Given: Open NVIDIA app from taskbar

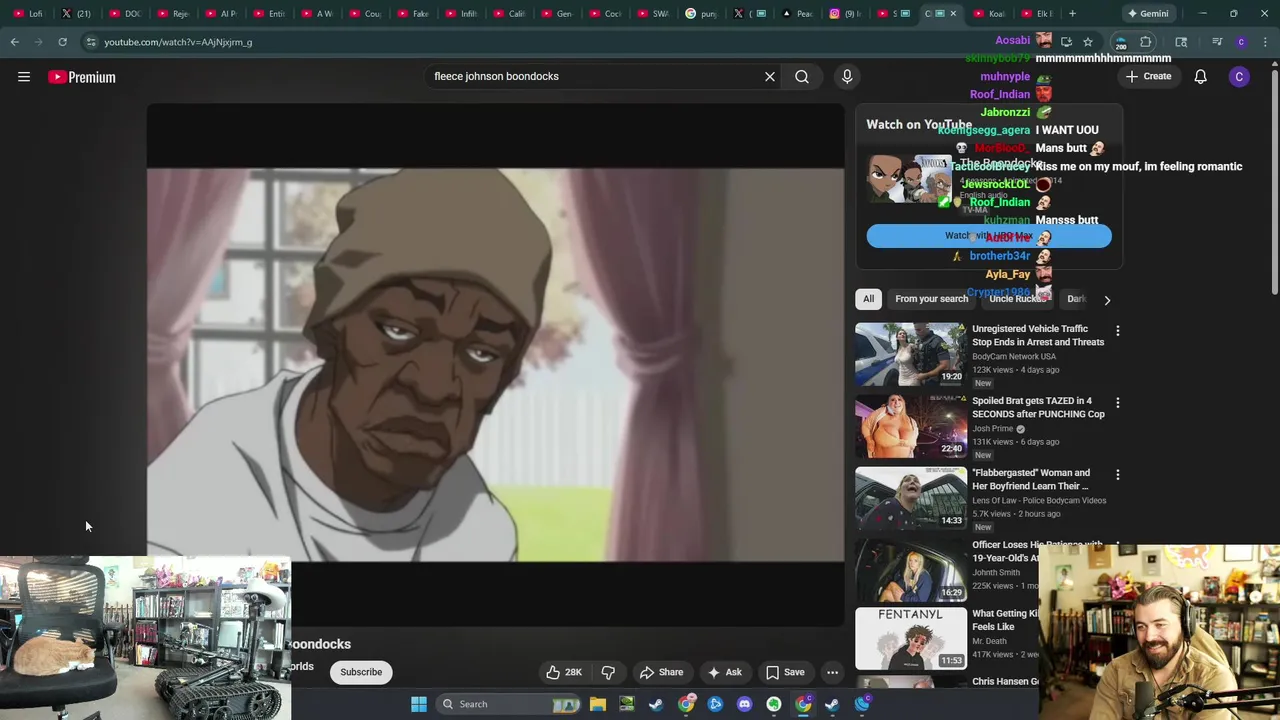Looking at the screenshot, I should (x=627, y=704).
